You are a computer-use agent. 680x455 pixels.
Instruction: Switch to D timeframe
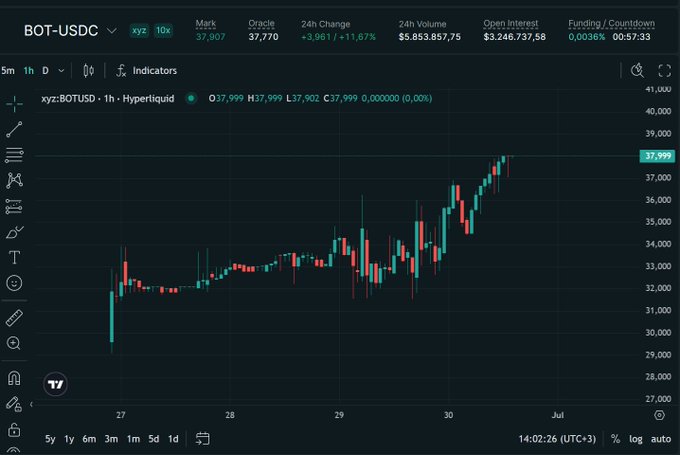pyautogui.click(x=46, y=70)
